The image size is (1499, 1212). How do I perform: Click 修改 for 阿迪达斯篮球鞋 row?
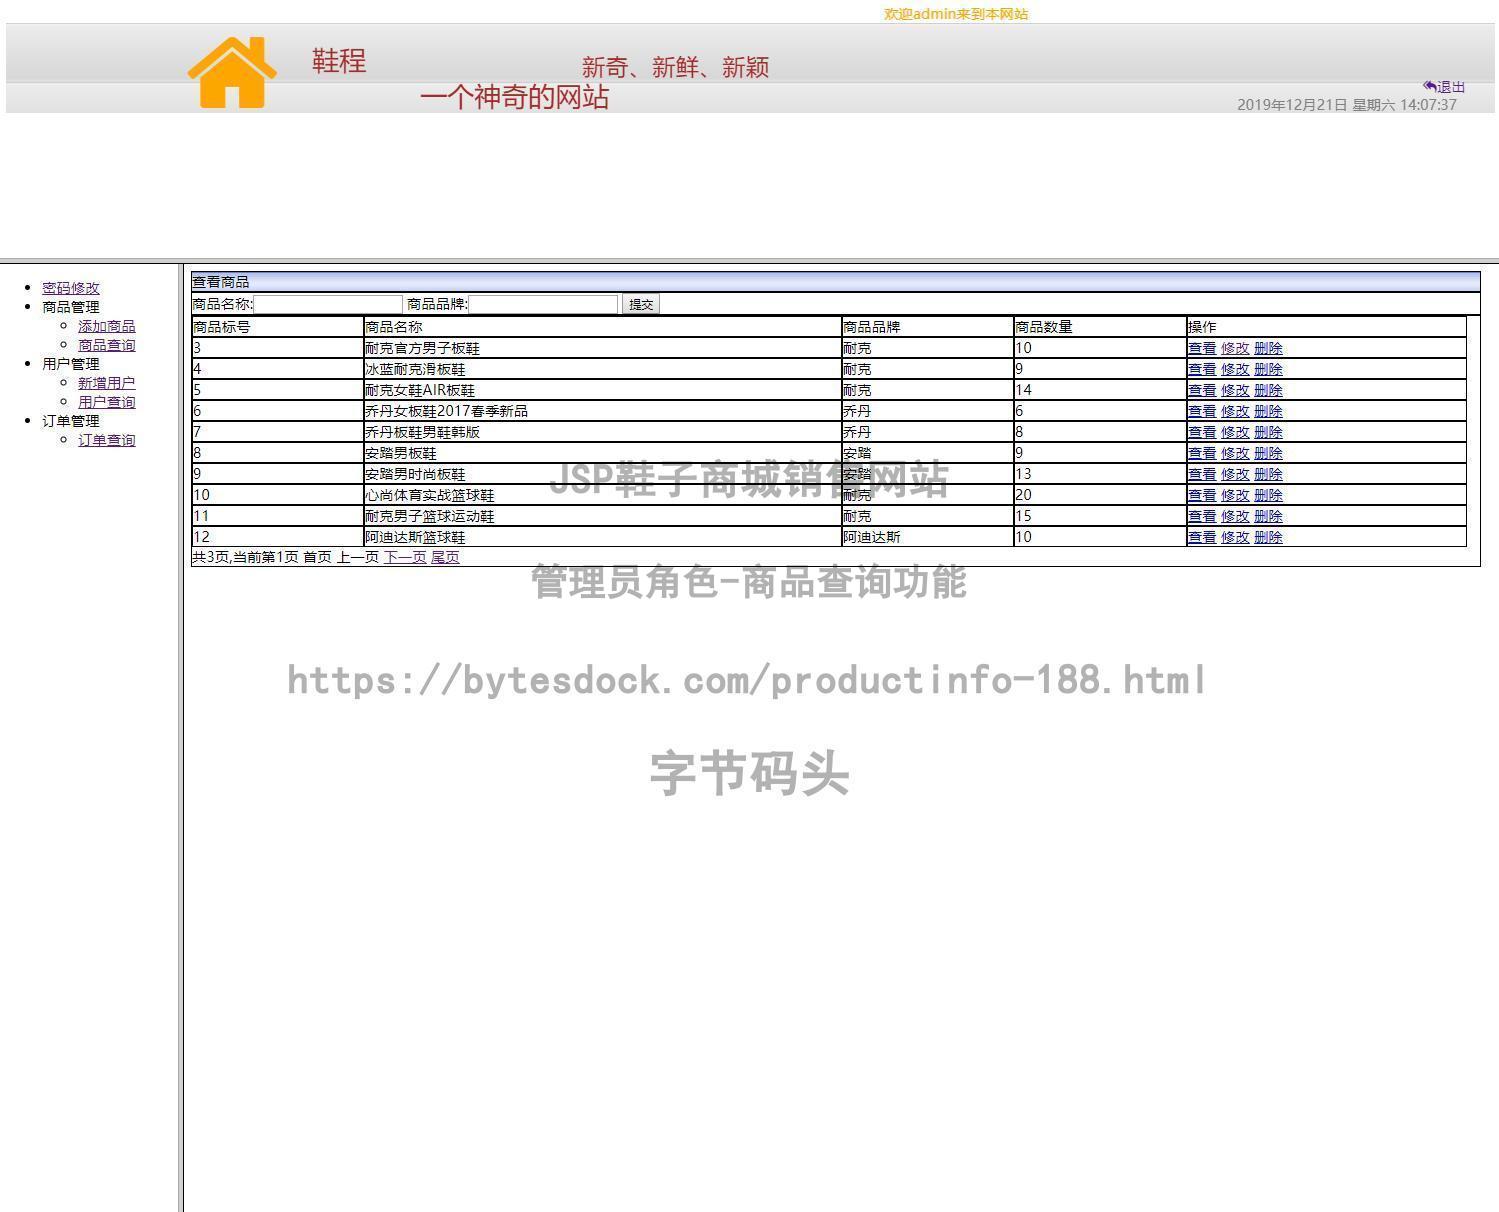pos(1235,537)
